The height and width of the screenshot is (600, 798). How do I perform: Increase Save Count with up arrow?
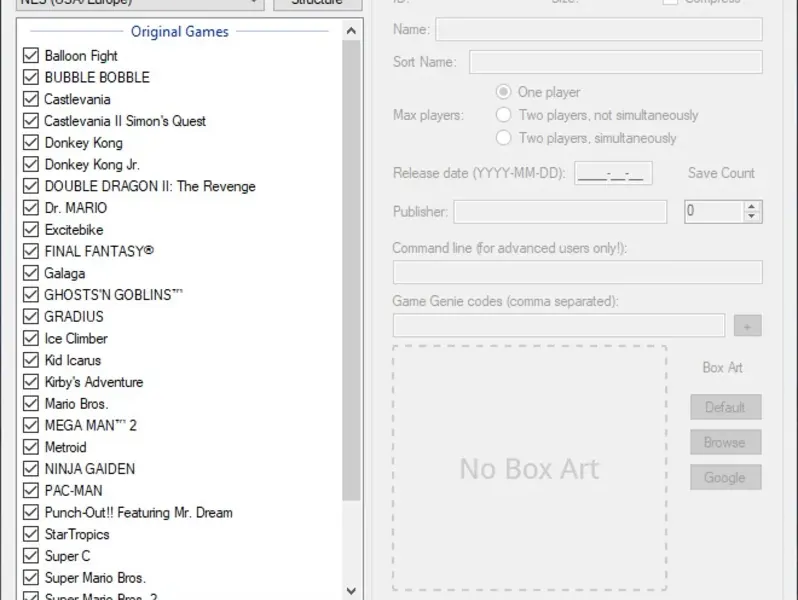(752, 206)
